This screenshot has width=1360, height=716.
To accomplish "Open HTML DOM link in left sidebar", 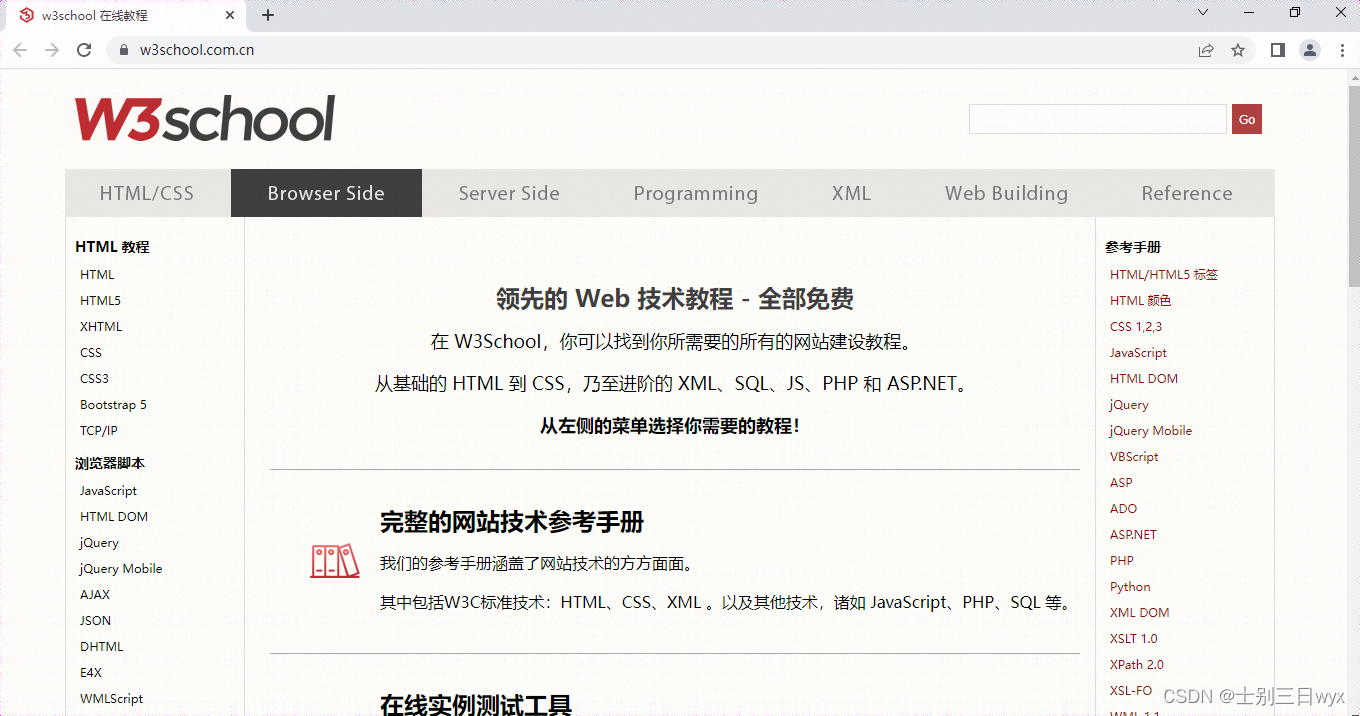I will coord(114,517).
